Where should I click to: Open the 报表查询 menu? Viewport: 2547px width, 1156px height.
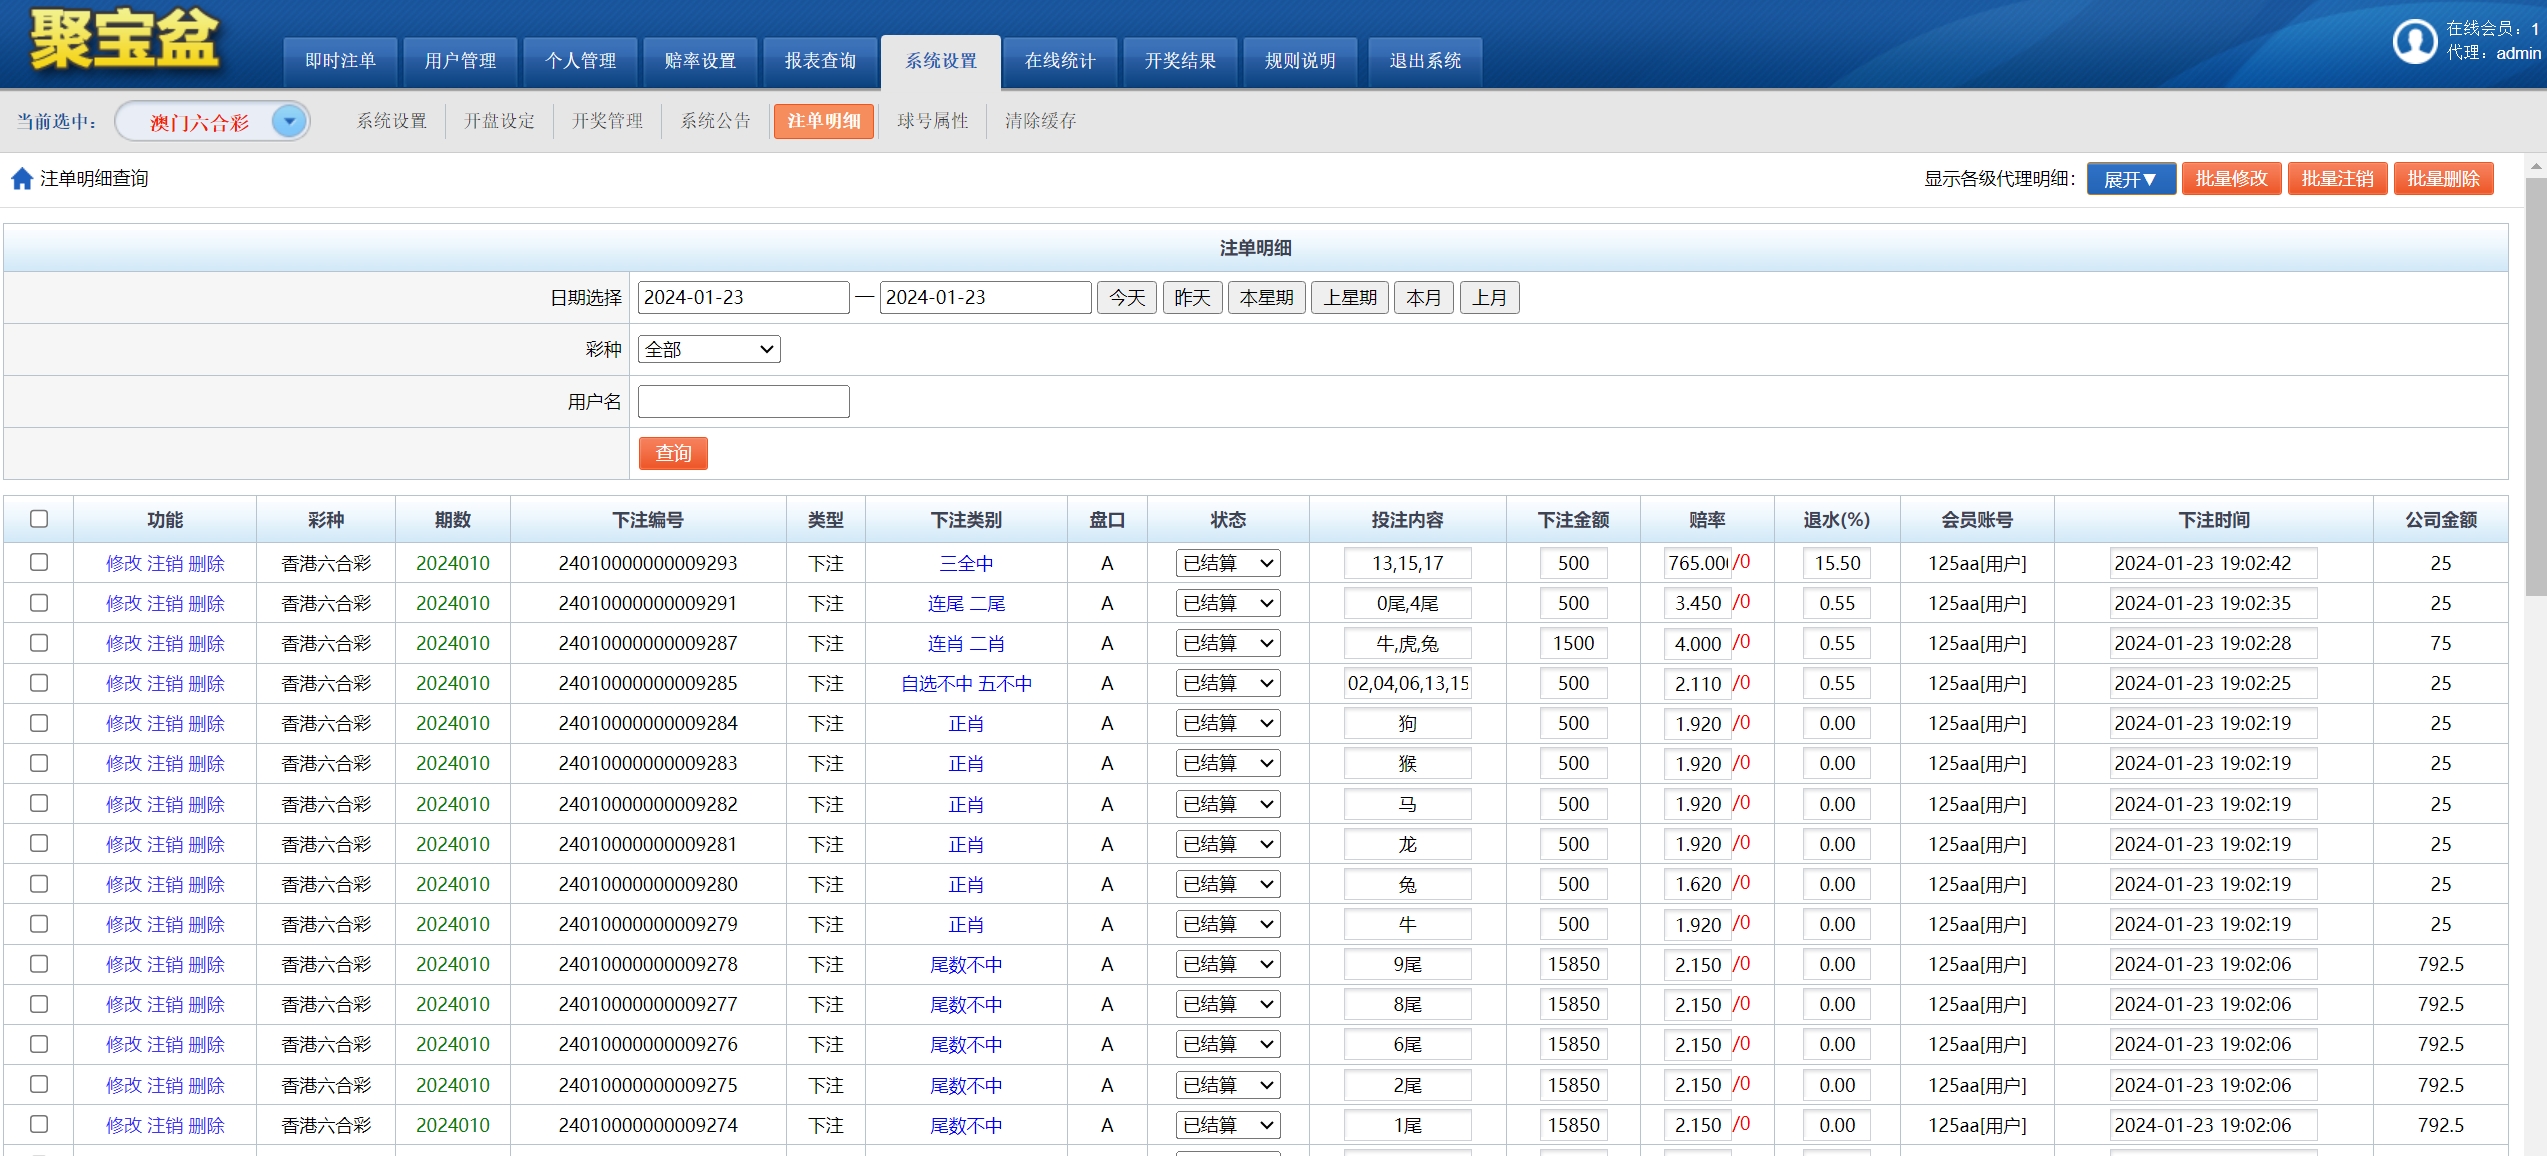tap(820, 62)
